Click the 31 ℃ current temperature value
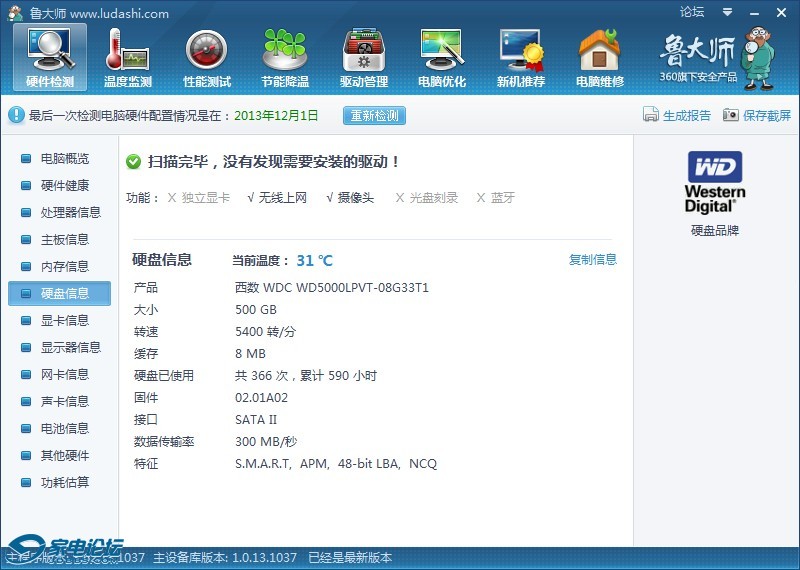Screen dimensions: 800x570 pyautogui.click(x=315, y=261)
